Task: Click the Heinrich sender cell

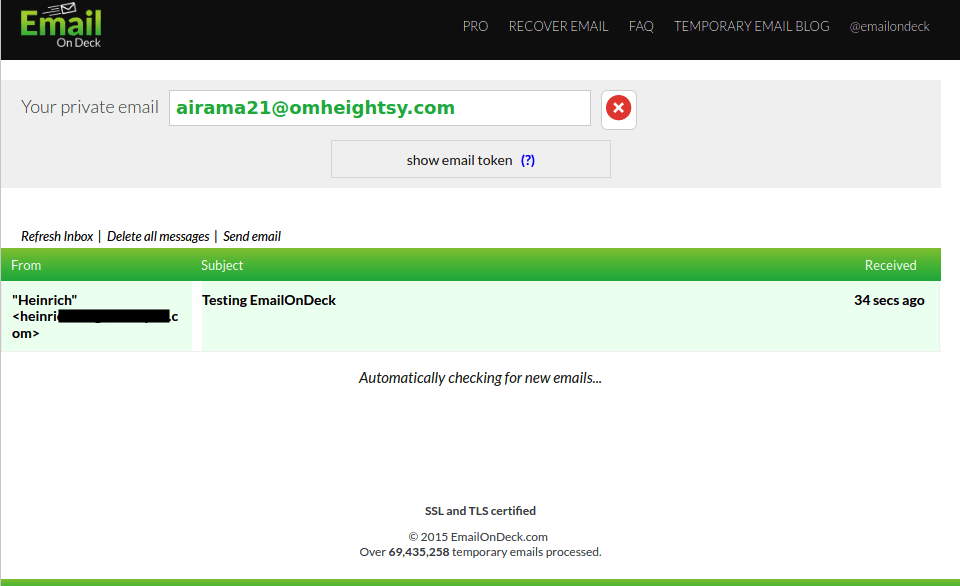Action: [x=97, y=317]
